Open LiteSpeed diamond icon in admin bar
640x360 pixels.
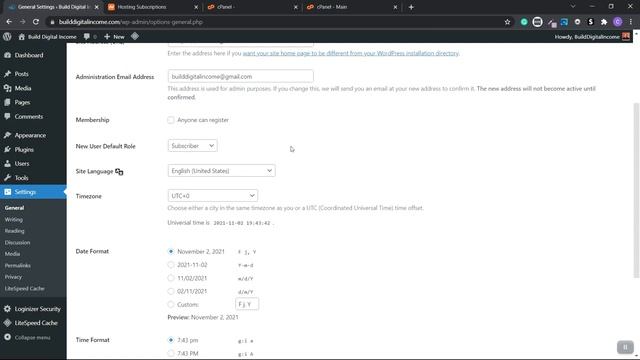click(x=135, y=36)
